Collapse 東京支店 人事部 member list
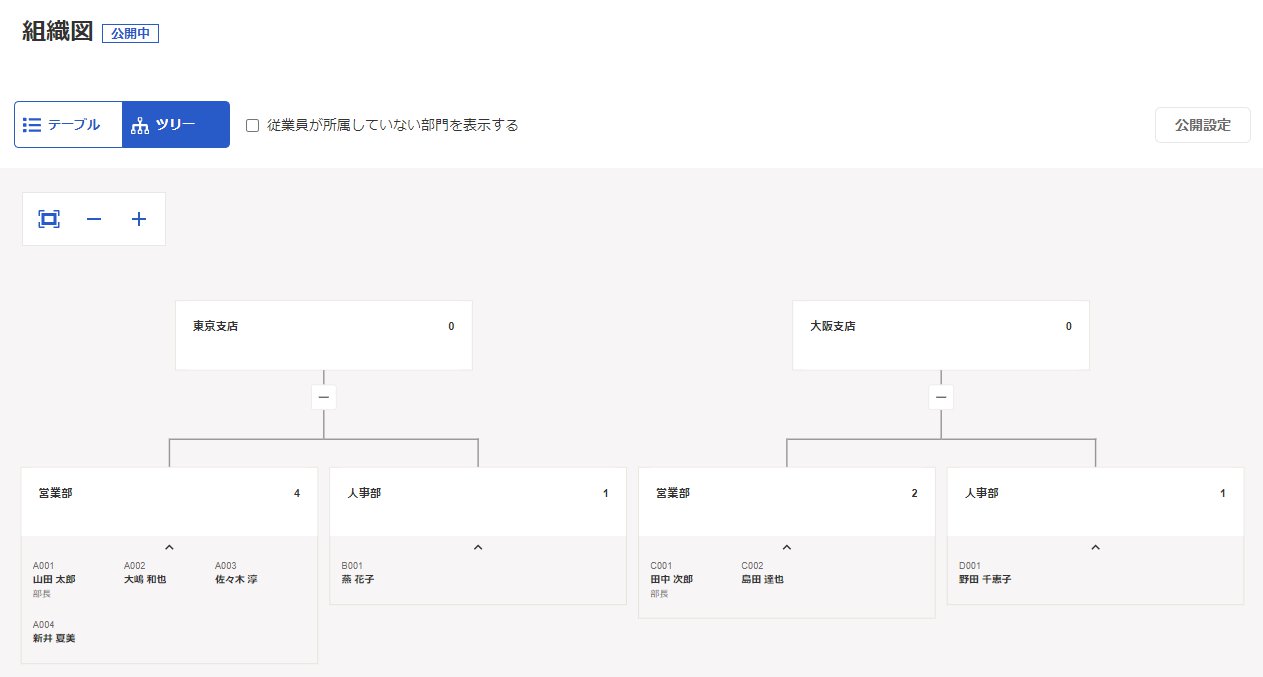Image resolution: width=1263 pixels, height=677 pixels. pyautogui.click(x=478, y=547)
